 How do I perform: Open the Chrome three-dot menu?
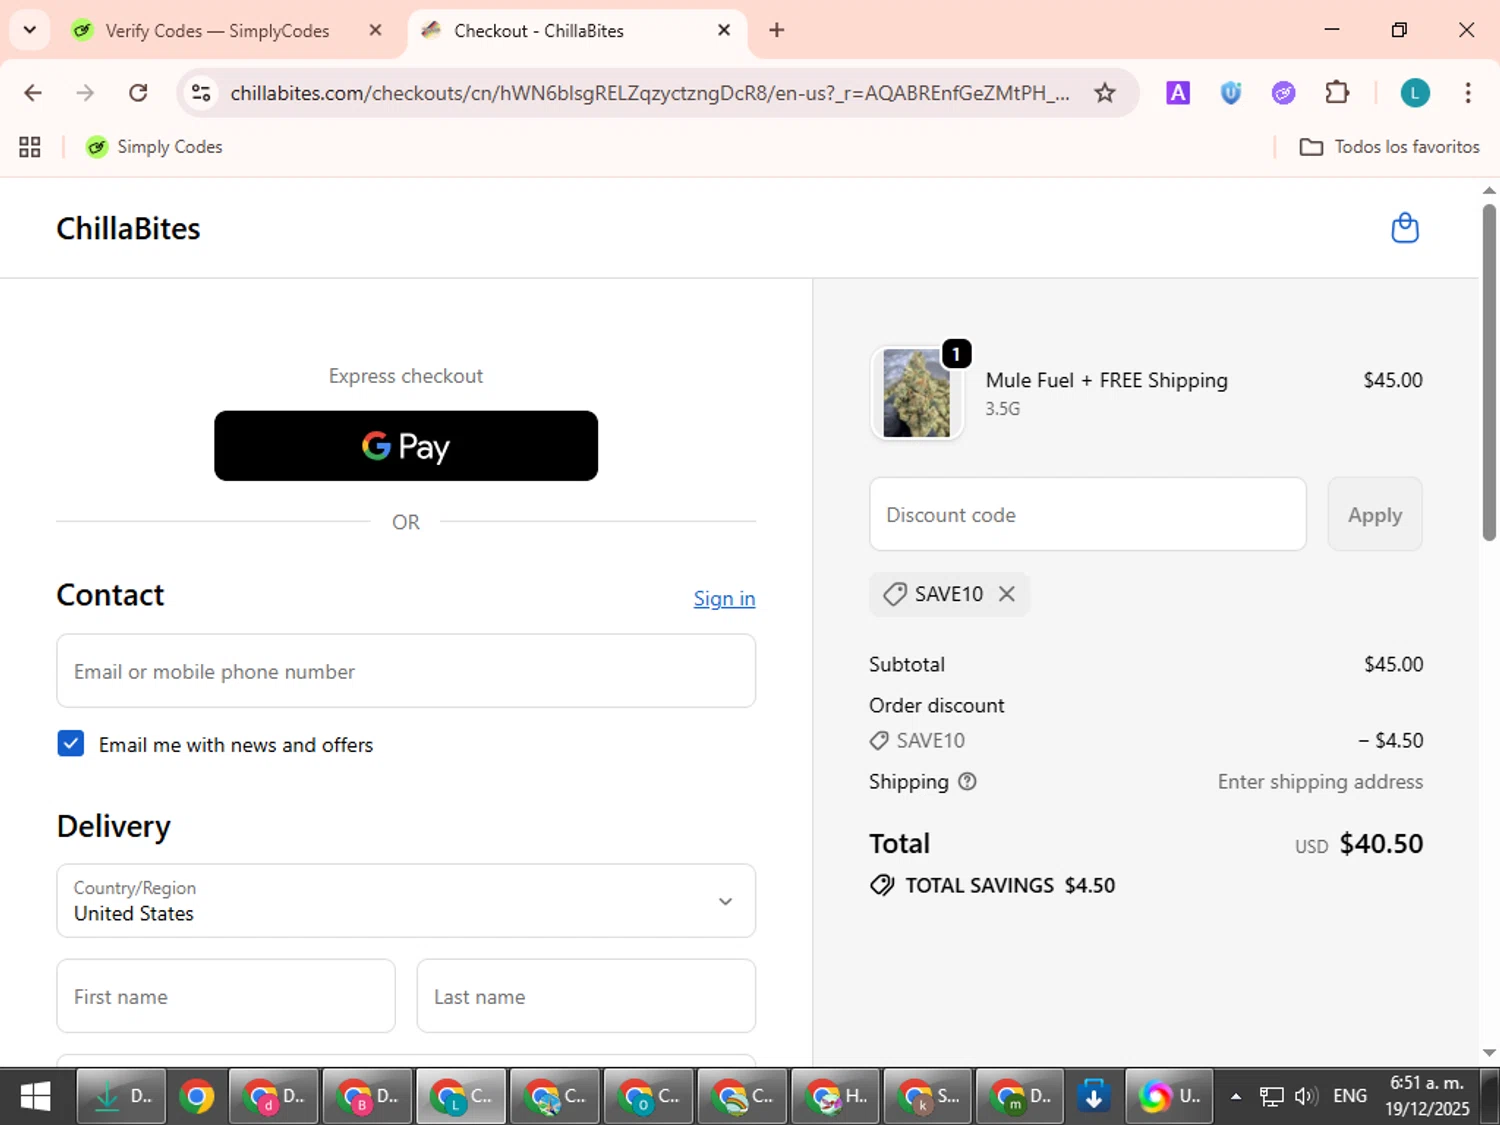click(1467, 93)
